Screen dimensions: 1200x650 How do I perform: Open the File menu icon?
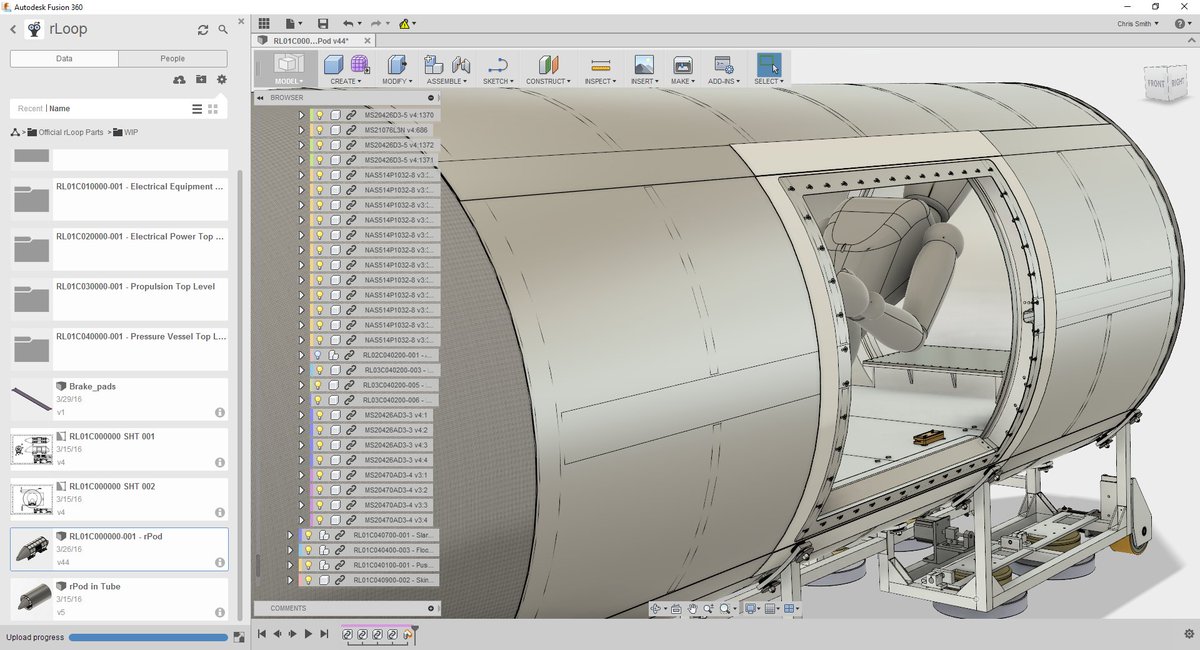coord(292,23)
